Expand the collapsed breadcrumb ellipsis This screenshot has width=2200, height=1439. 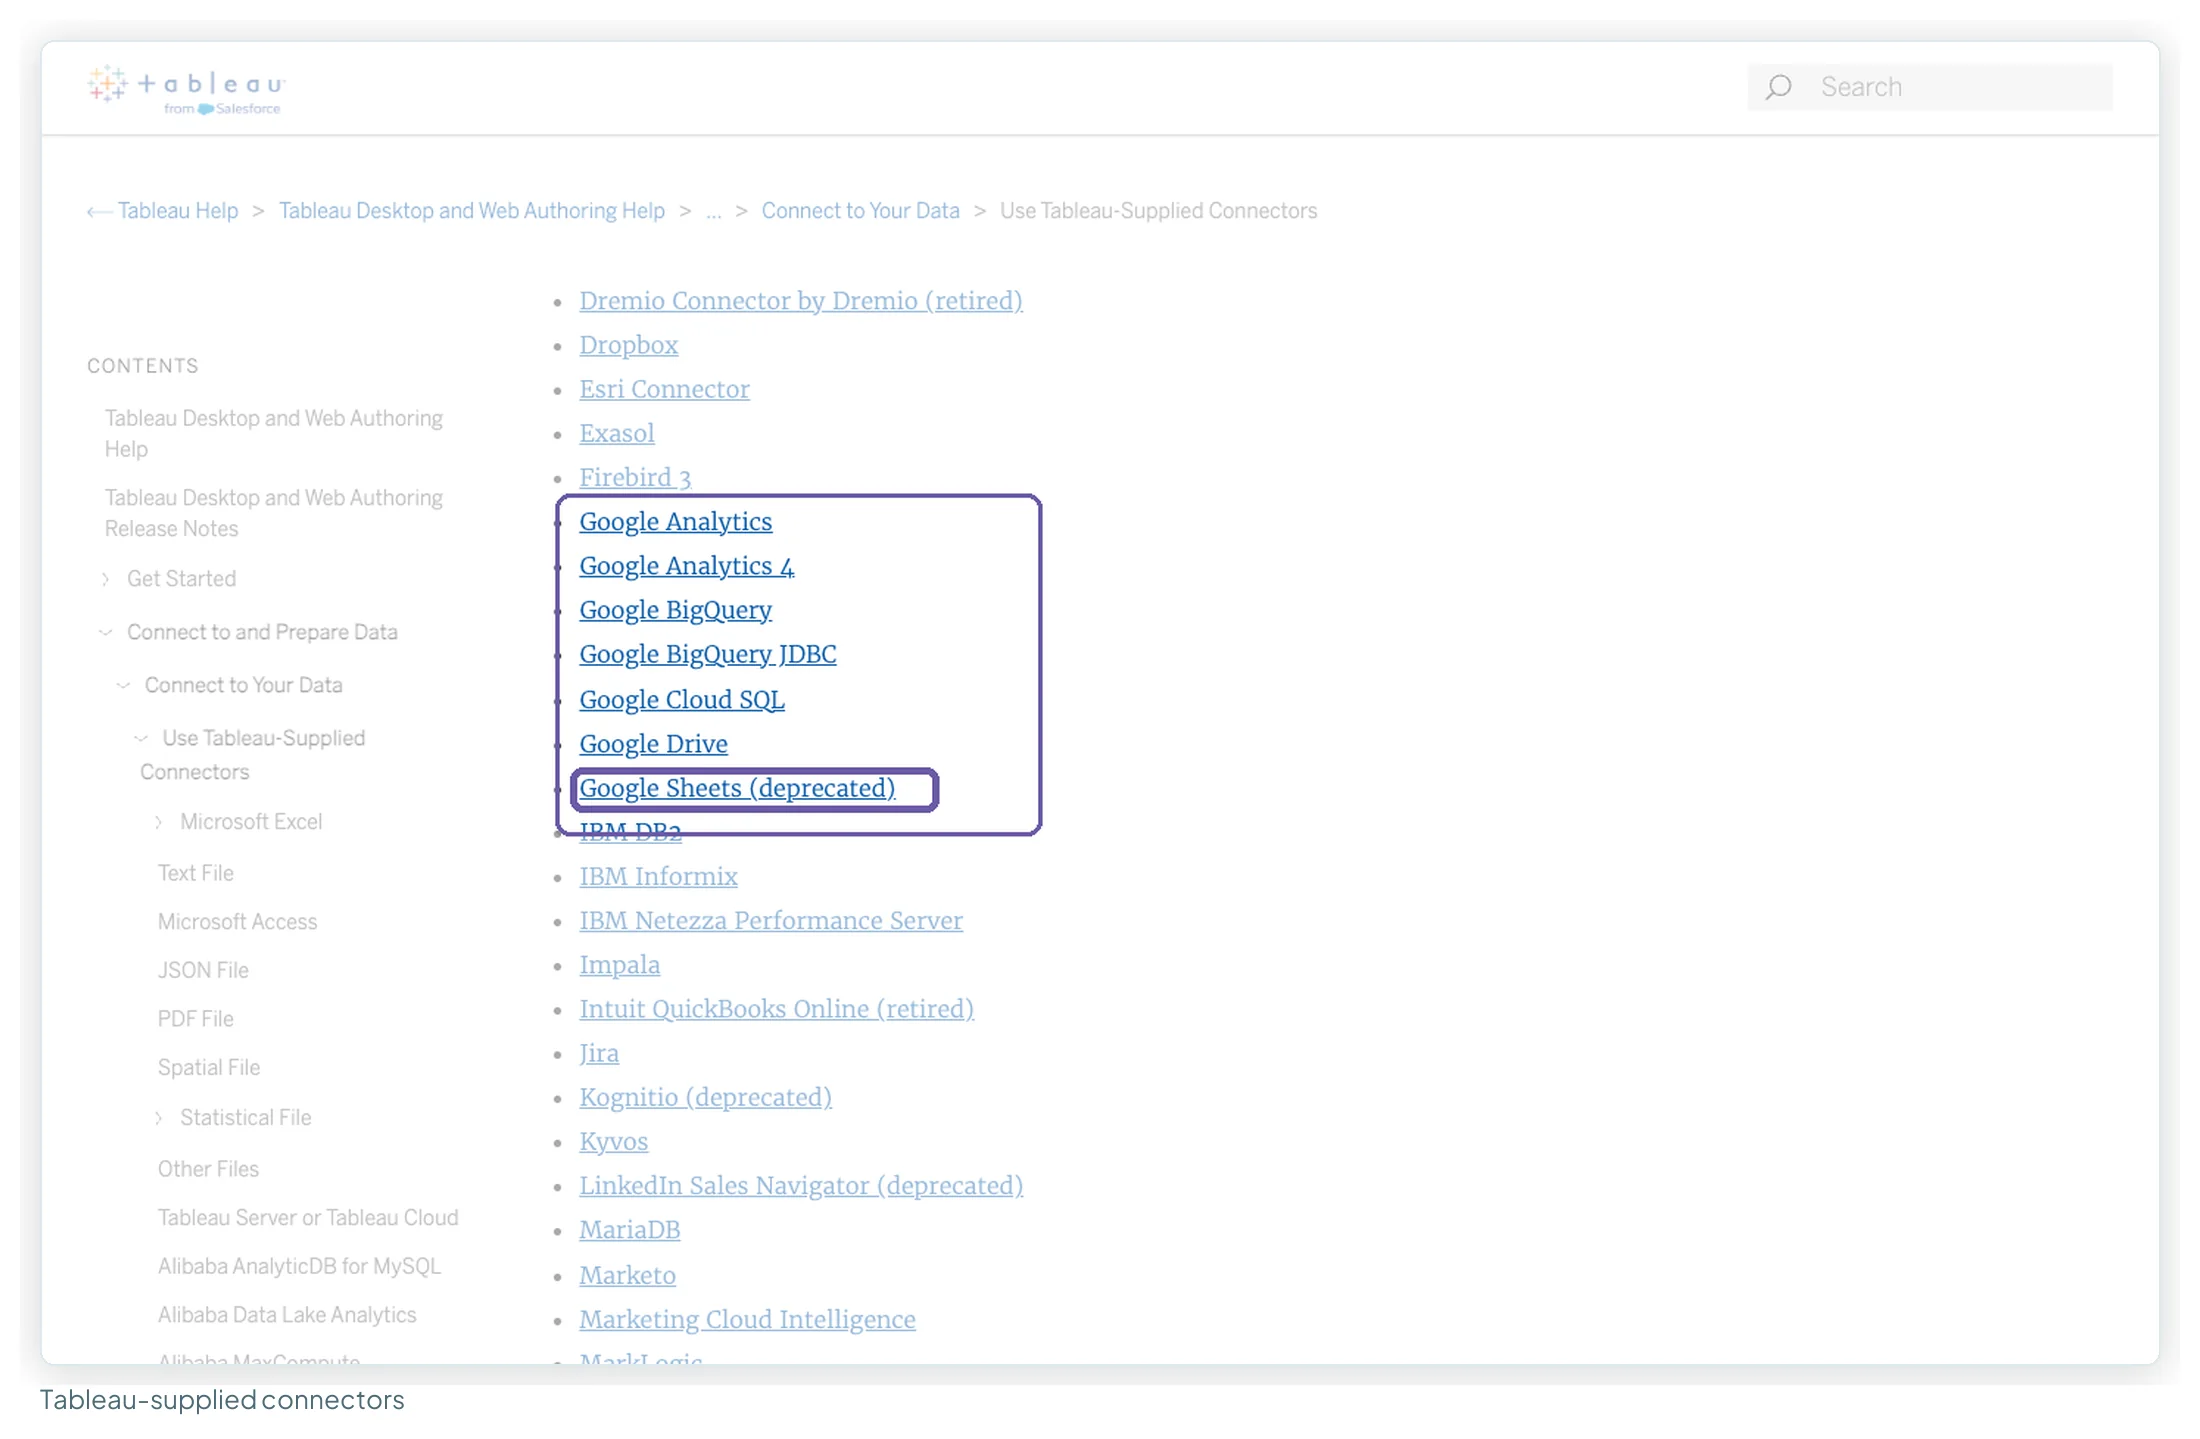point(713,211)
